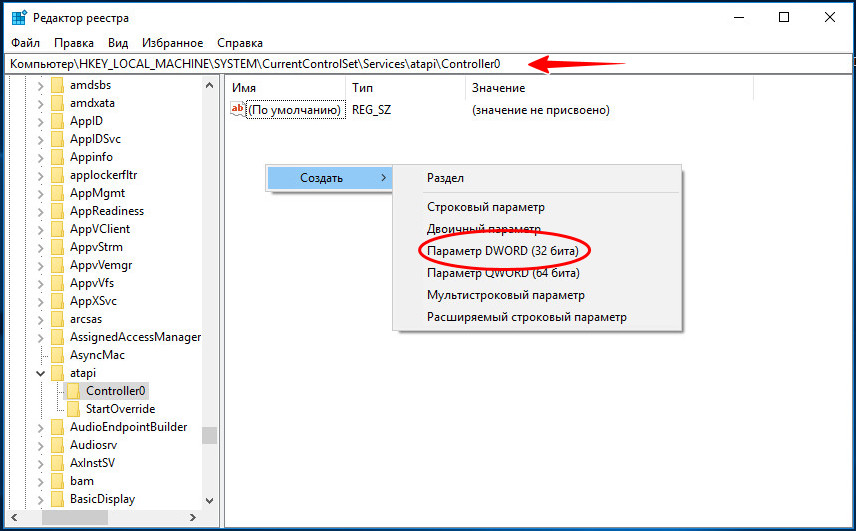This screenshot has width=856, height=531.
Task: Select the (По умолчанию) value
Action: point(295,110)
